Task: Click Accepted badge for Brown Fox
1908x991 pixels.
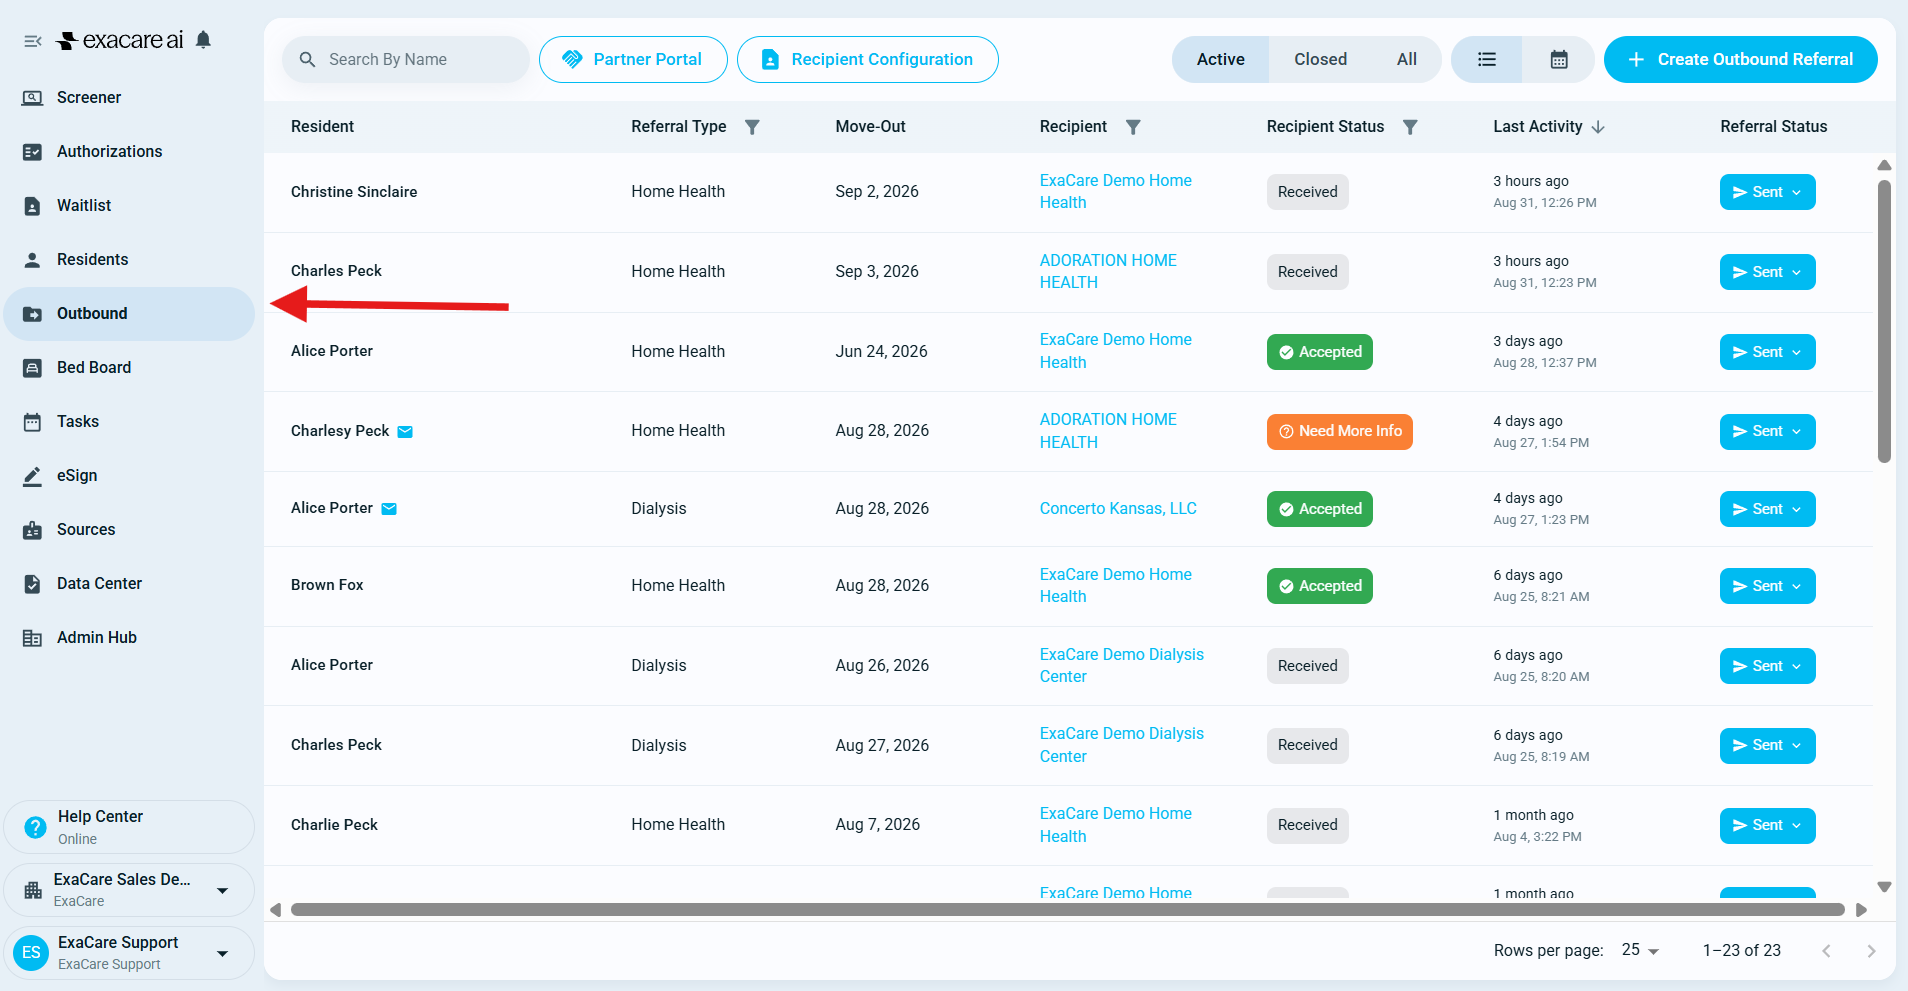Action: point(1319,587)
